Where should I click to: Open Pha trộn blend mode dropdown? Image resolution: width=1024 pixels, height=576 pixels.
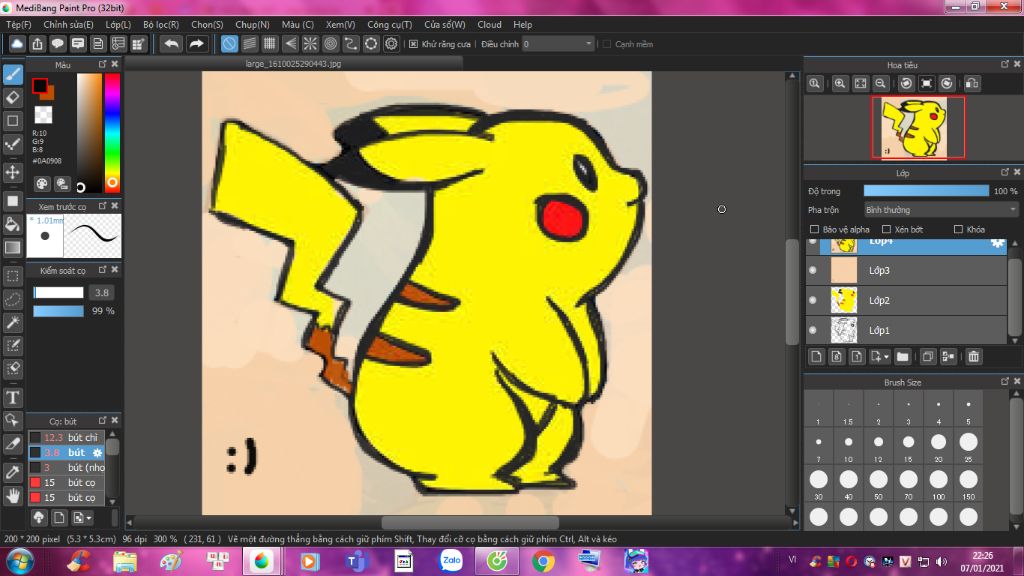click(940, 210)
